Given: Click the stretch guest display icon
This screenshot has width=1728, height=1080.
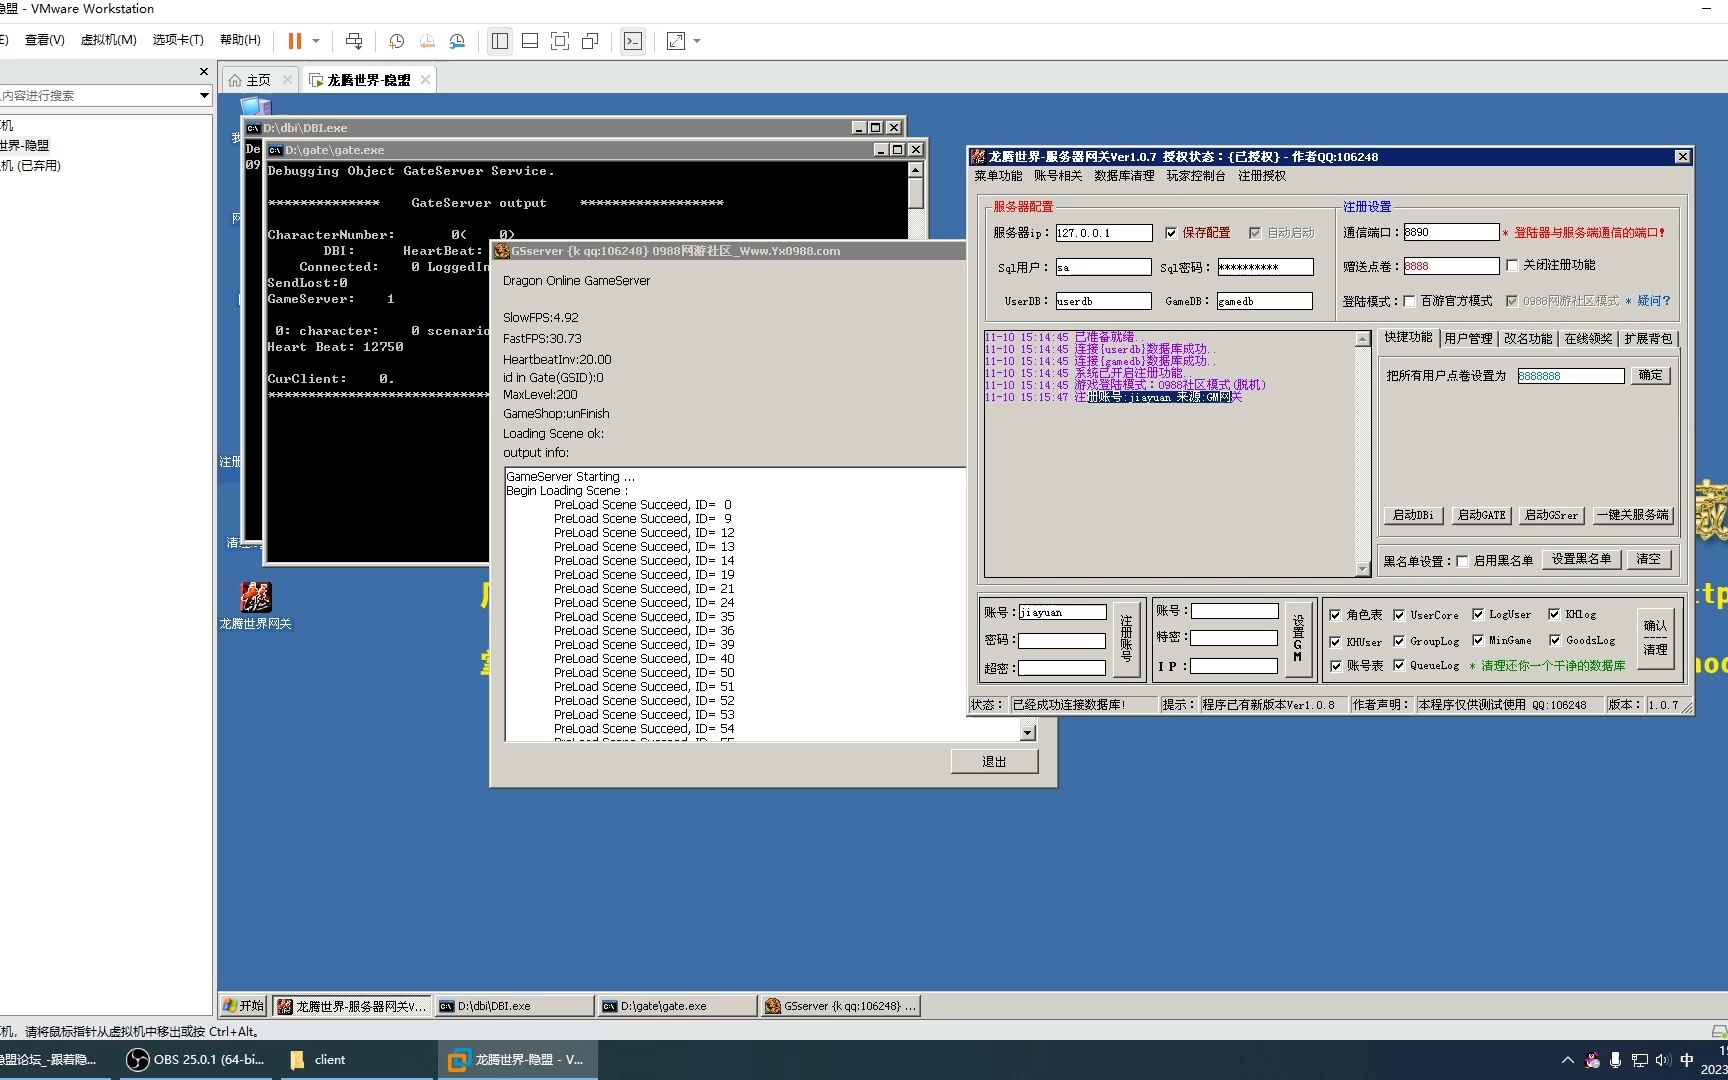Looking at the screenshot, I should (676, 41).
